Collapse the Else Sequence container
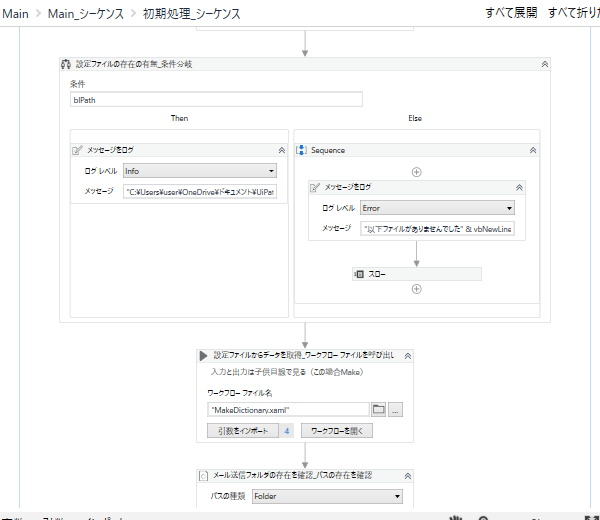 [x=533, y=150]
